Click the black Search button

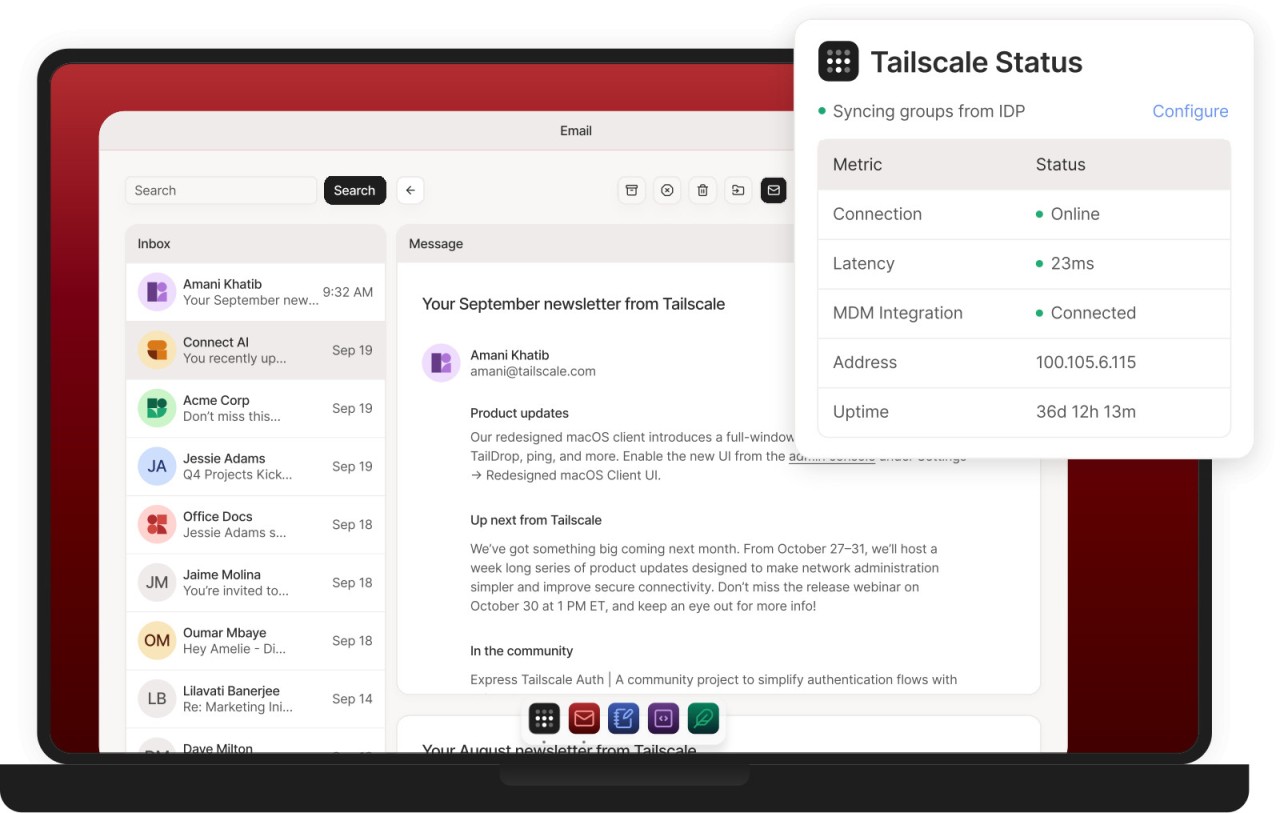click(x=355, y=190)
